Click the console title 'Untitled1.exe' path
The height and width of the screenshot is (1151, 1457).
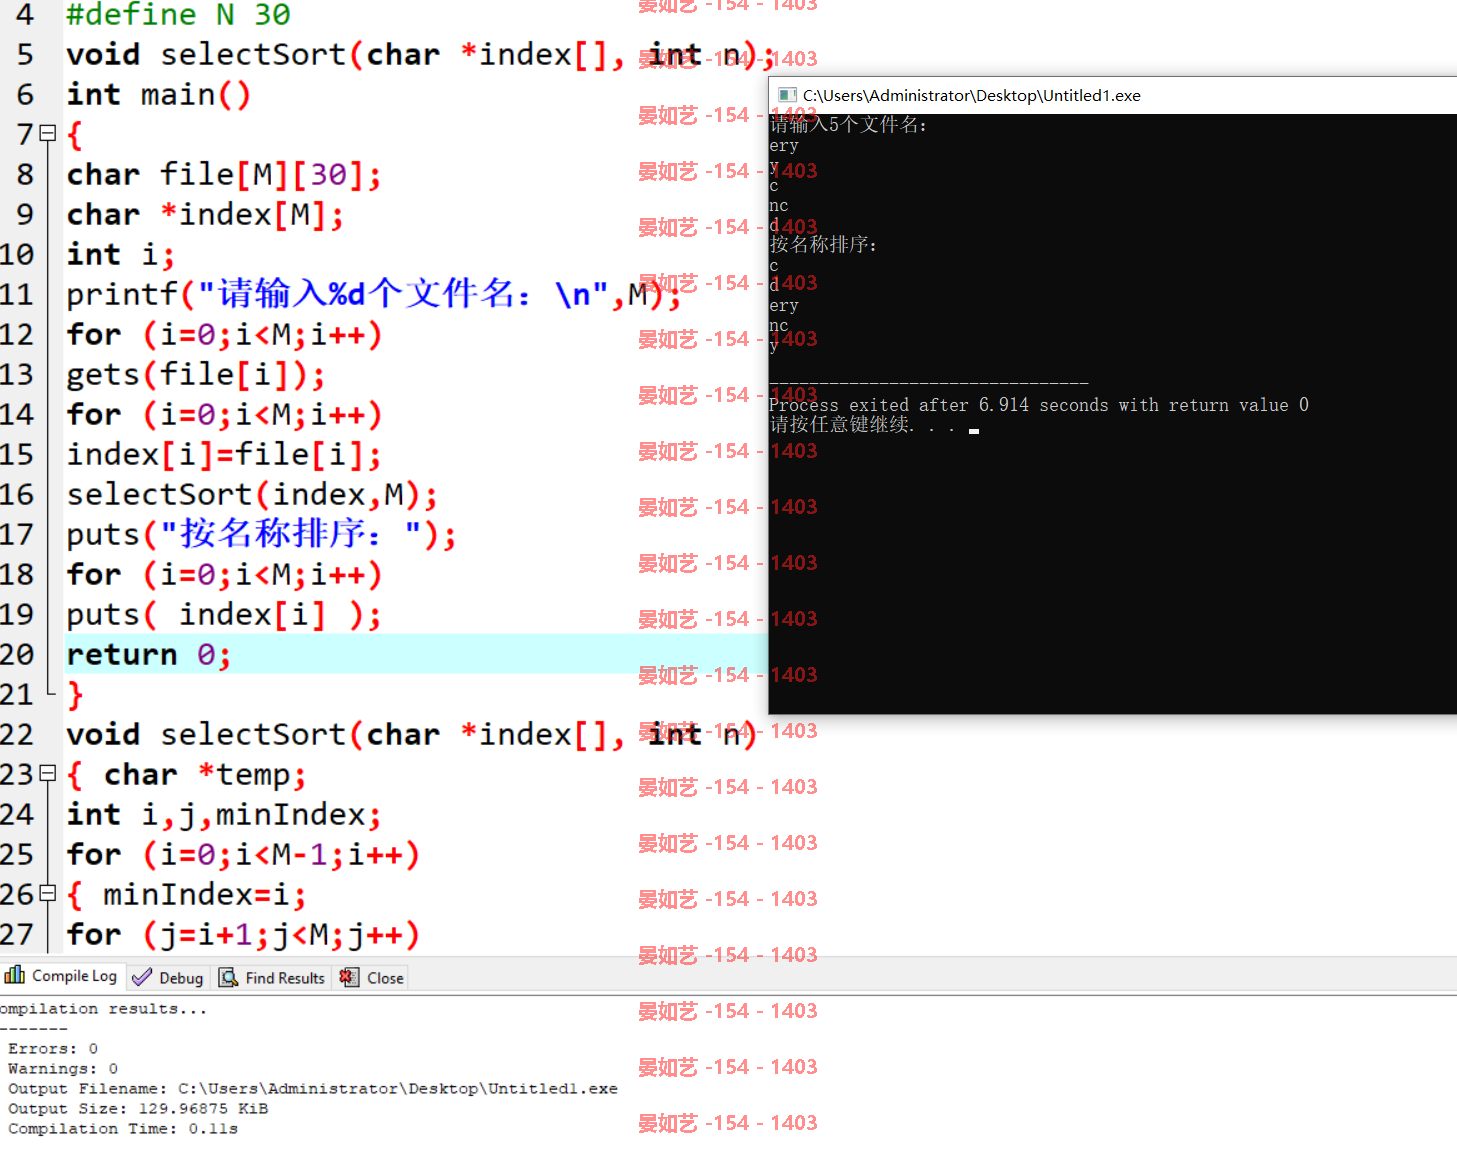(x=972, y=95)
